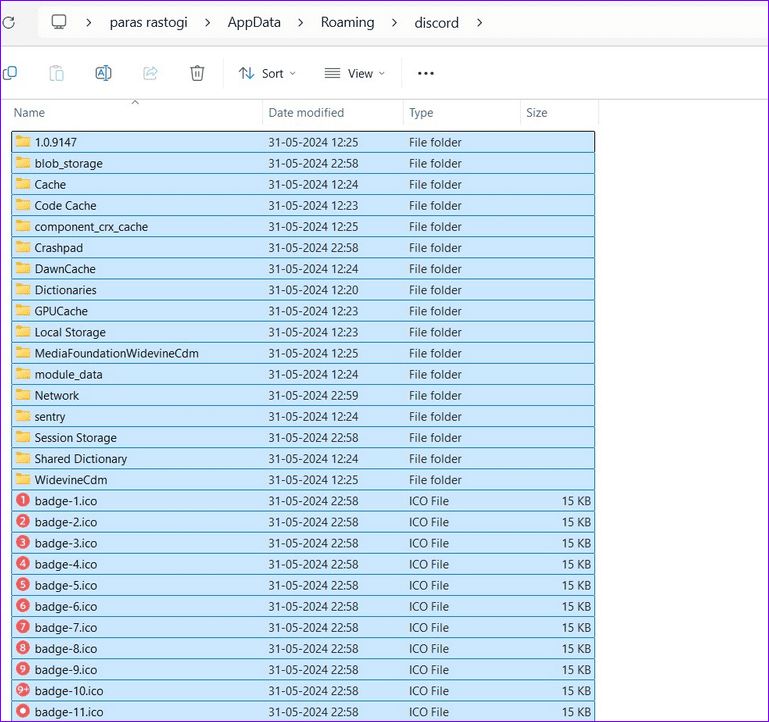Click the badge-10.ico 9+ icon
The width and height of the screenshot is (769, 722).
(x=23, y=690)
